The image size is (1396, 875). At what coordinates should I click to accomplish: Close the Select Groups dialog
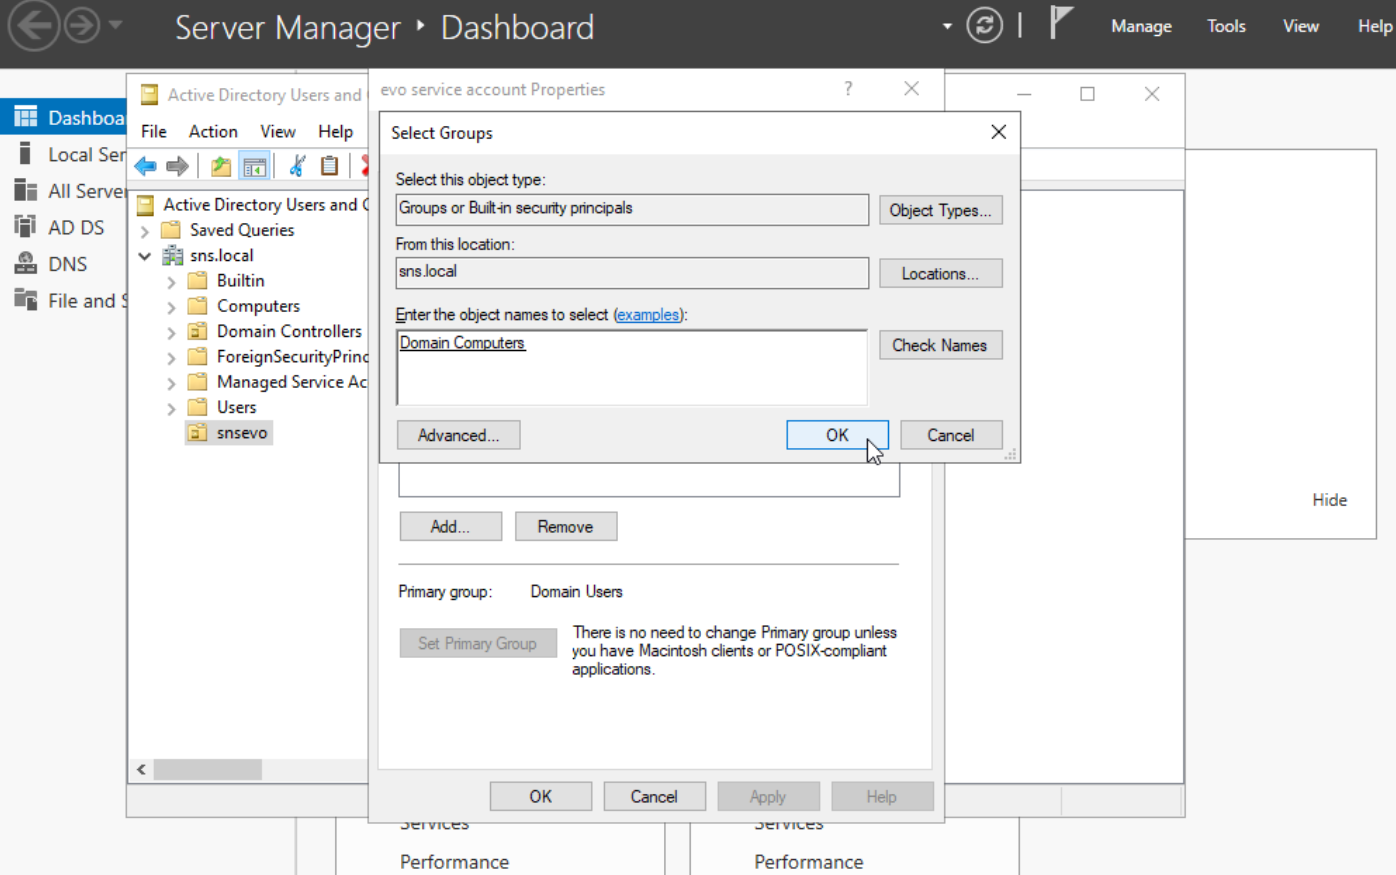coord(998,132)
